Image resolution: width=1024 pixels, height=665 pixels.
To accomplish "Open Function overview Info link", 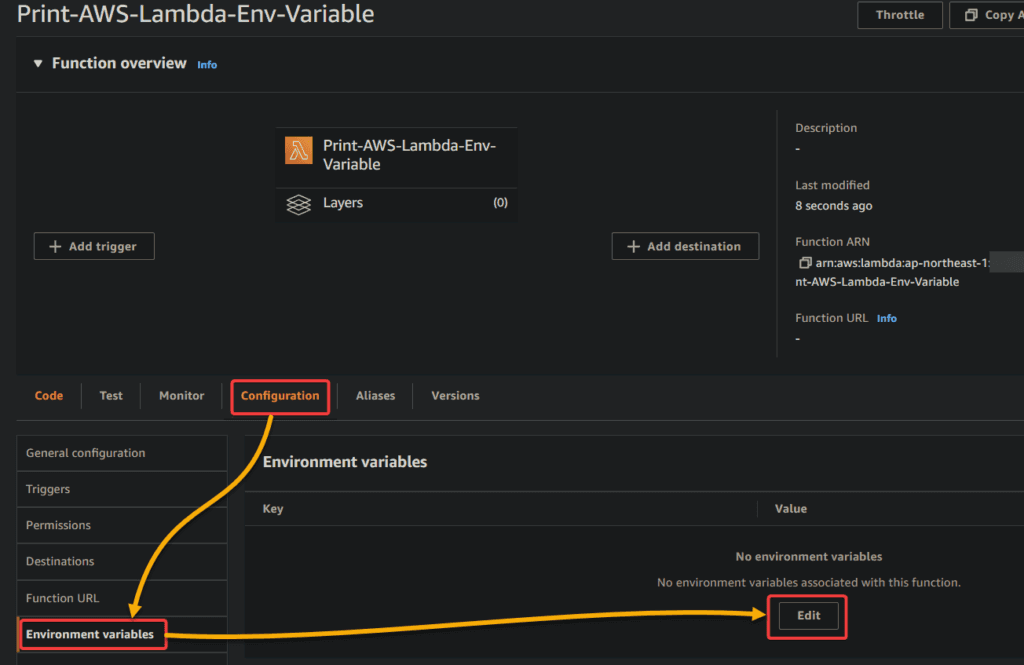I will point(207,65).
